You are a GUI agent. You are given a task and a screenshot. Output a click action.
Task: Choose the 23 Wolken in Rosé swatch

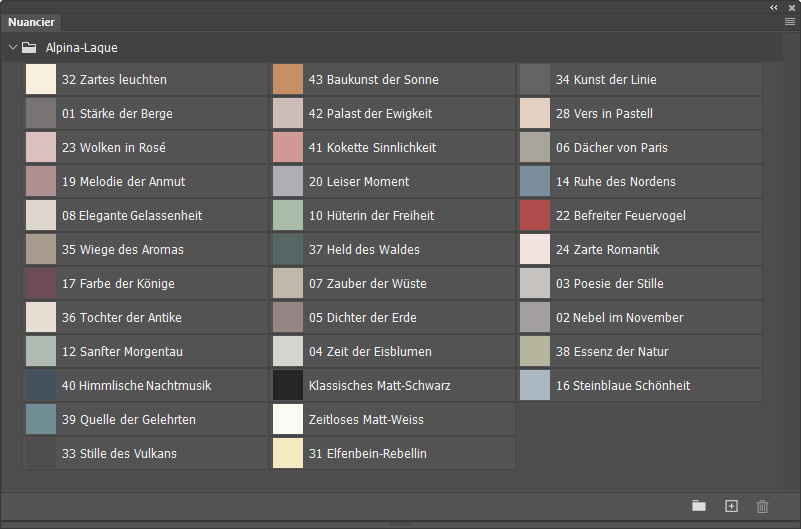(x=41, y=147)
